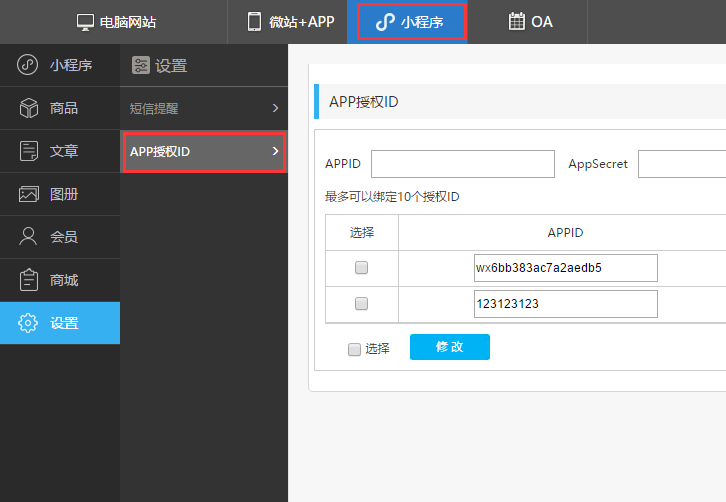Viewport: 726px width, 502px height.
Task: Click the box icon for 商品
Action: pyautogui.click(x=29, y=108)
